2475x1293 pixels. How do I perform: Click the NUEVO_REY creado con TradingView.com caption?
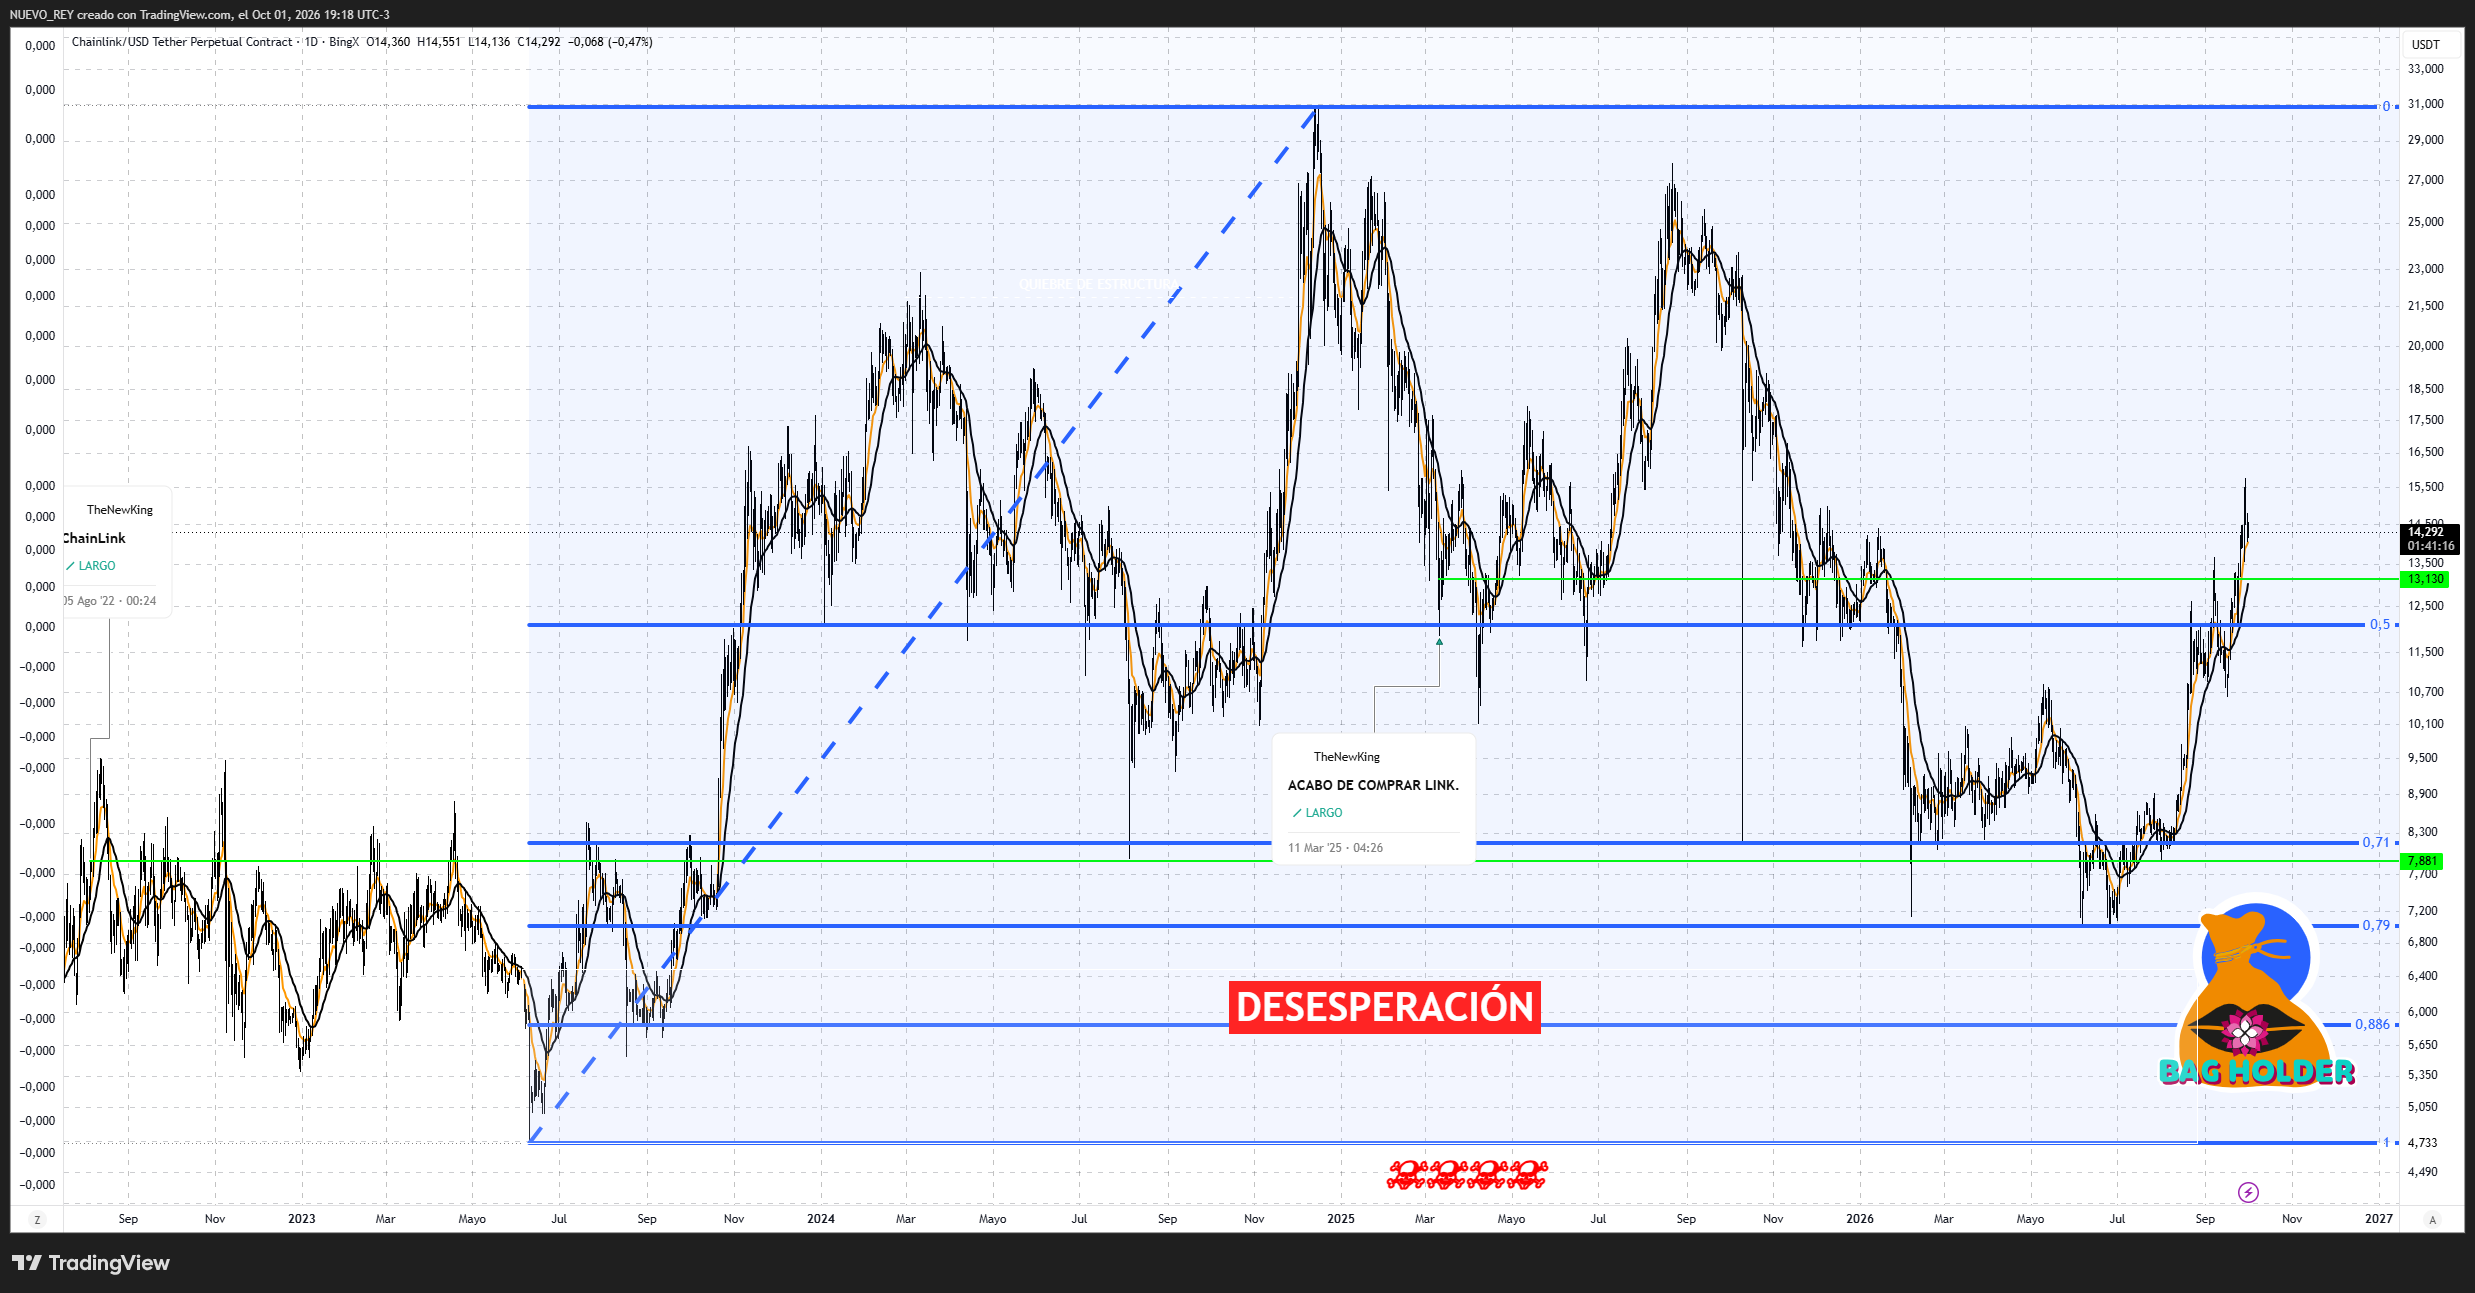[x=200, y=15]
